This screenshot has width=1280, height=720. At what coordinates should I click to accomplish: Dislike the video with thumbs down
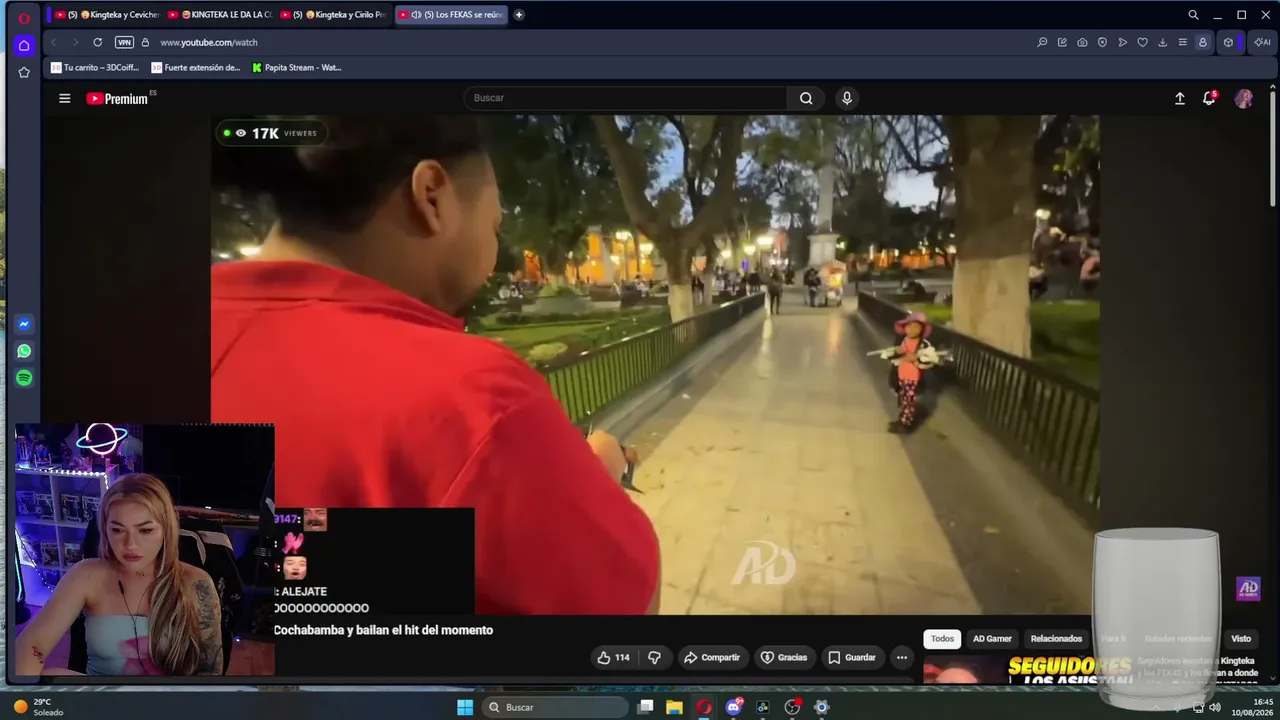pos(655,657)
